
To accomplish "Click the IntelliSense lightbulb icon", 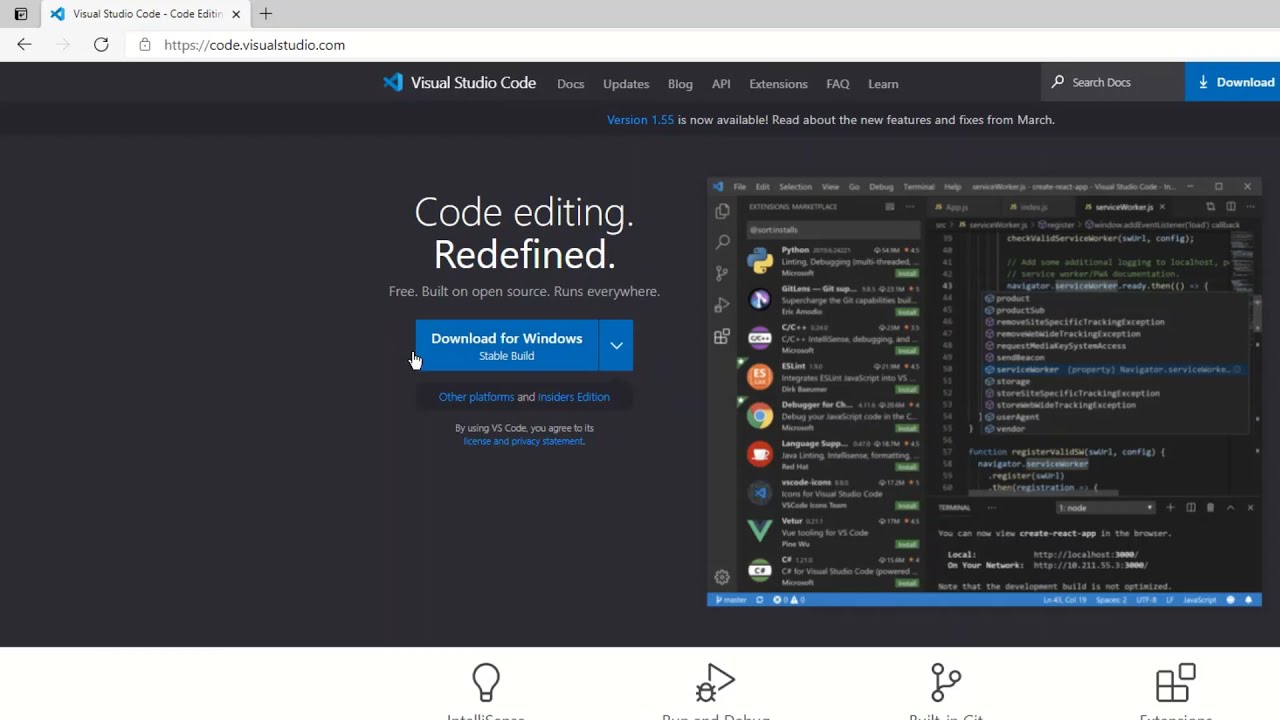I will click(486, 683).
